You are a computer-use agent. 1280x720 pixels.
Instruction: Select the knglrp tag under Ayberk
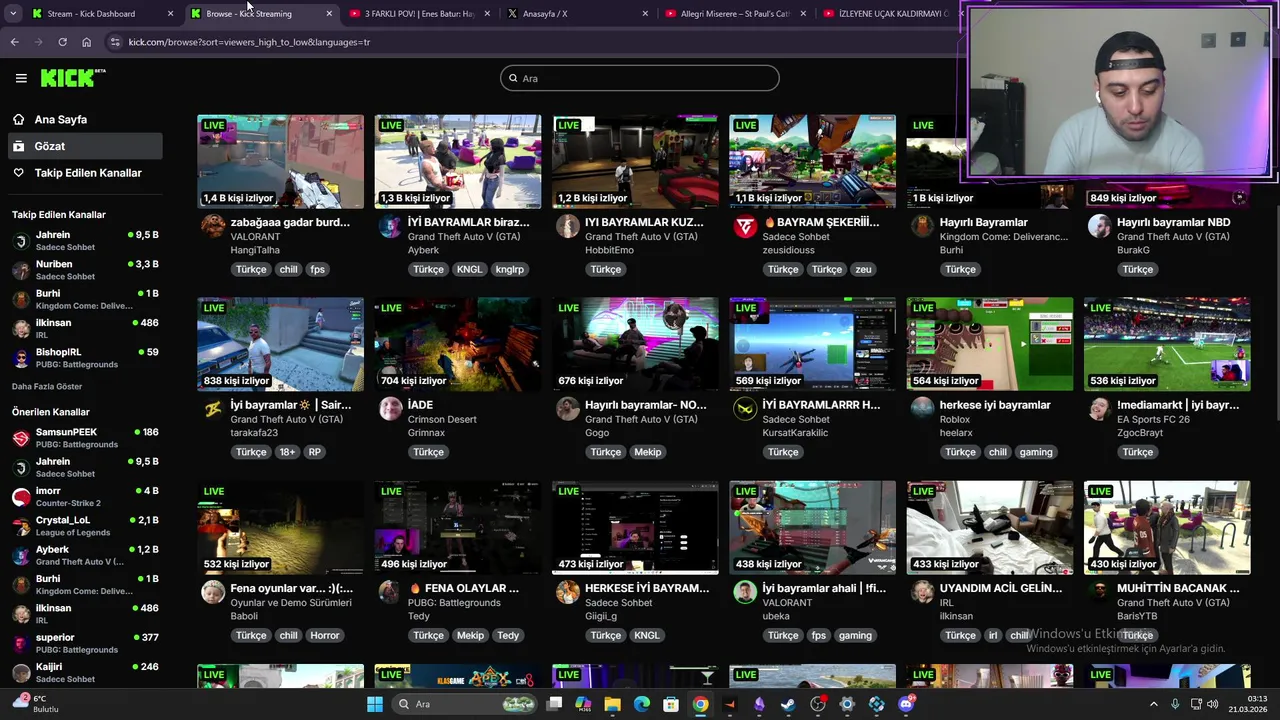pyautogui.click(x=510, y=269)
